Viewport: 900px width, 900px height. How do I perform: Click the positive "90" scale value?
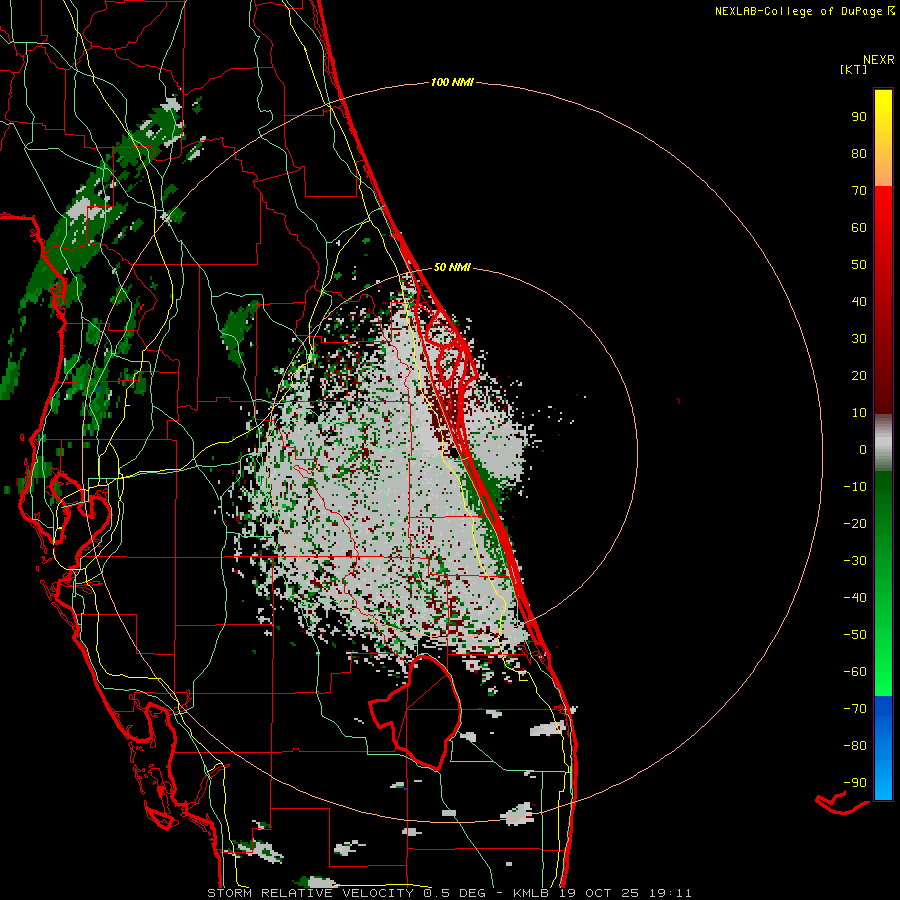[859, 117]
